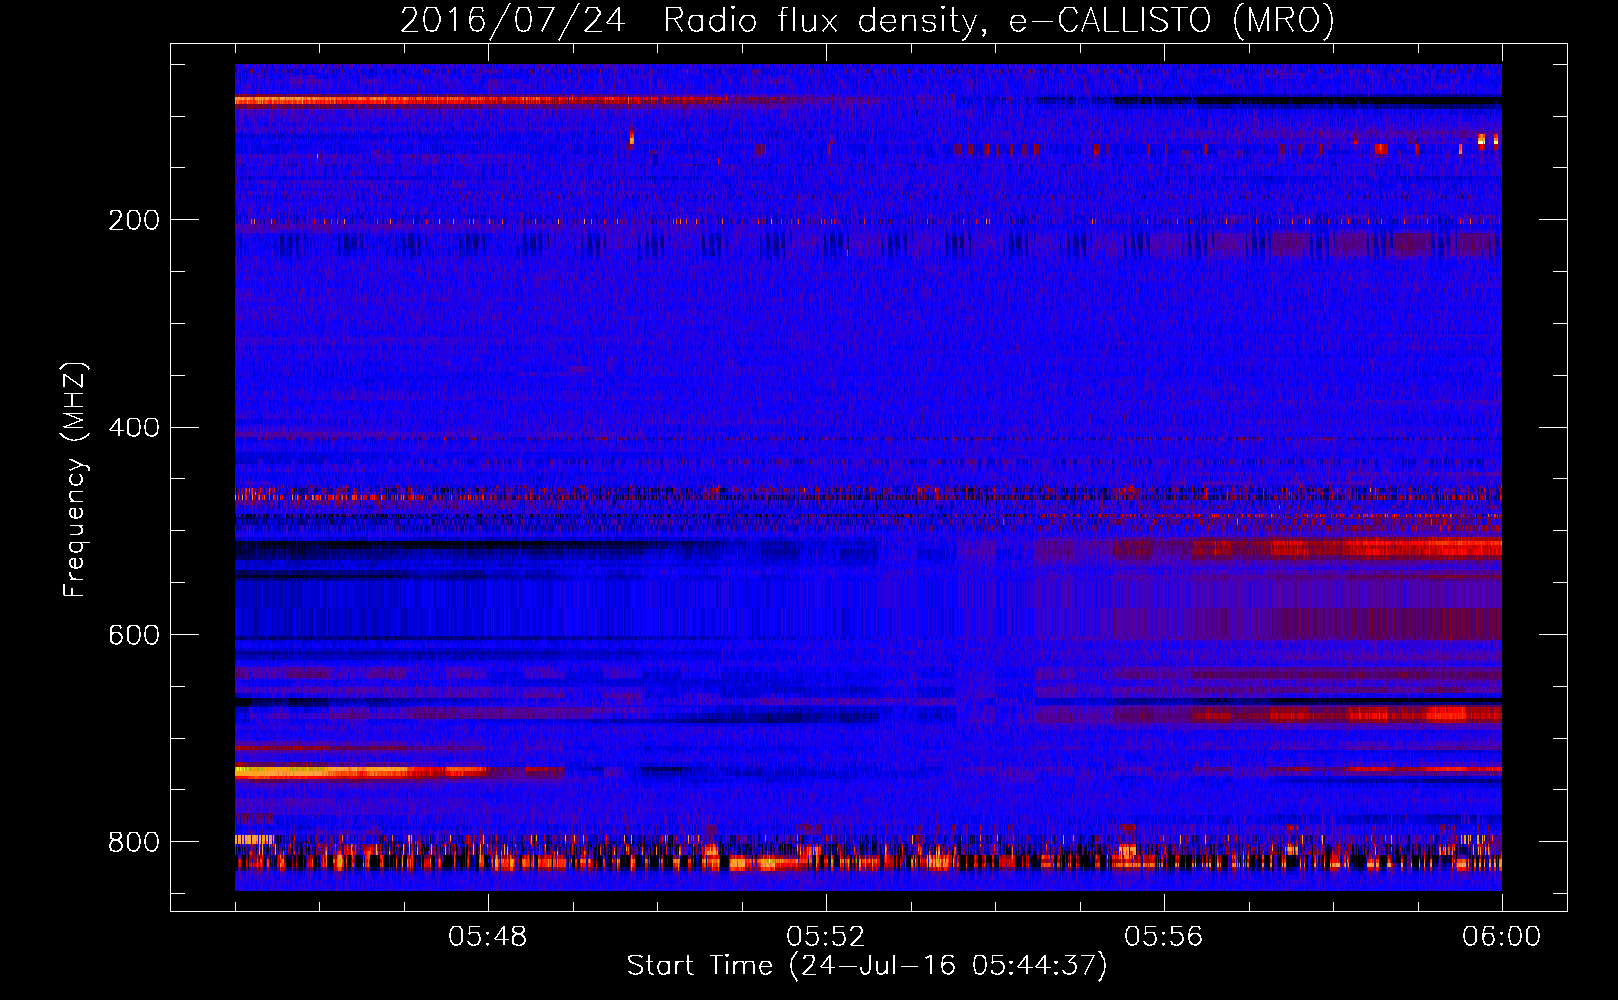
Task: Click the 200 frequency tick label
Action: (134, 220)
